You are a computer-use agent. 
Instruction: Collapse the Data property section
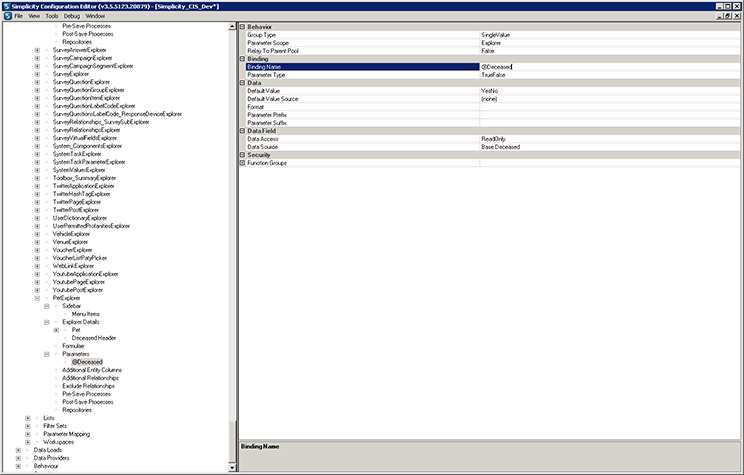[242, 83]
